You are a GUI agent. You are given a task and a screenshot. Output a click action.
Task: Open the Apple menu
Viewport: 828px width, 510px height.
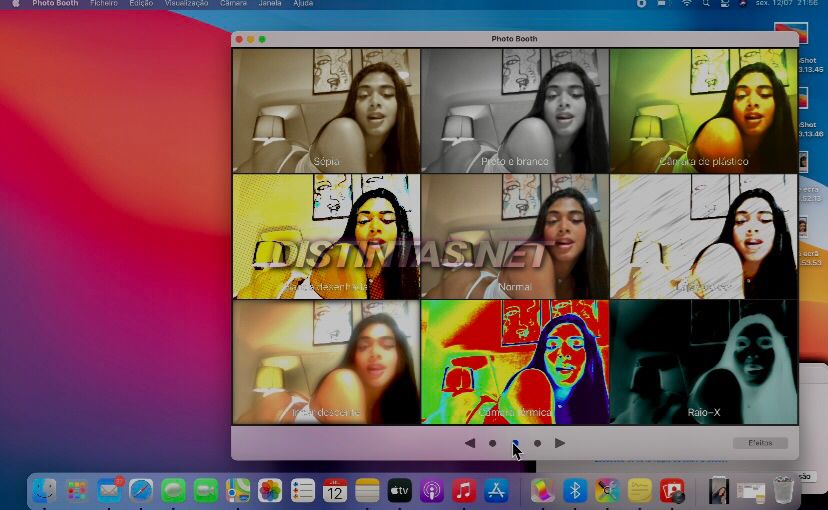point(16,3)
